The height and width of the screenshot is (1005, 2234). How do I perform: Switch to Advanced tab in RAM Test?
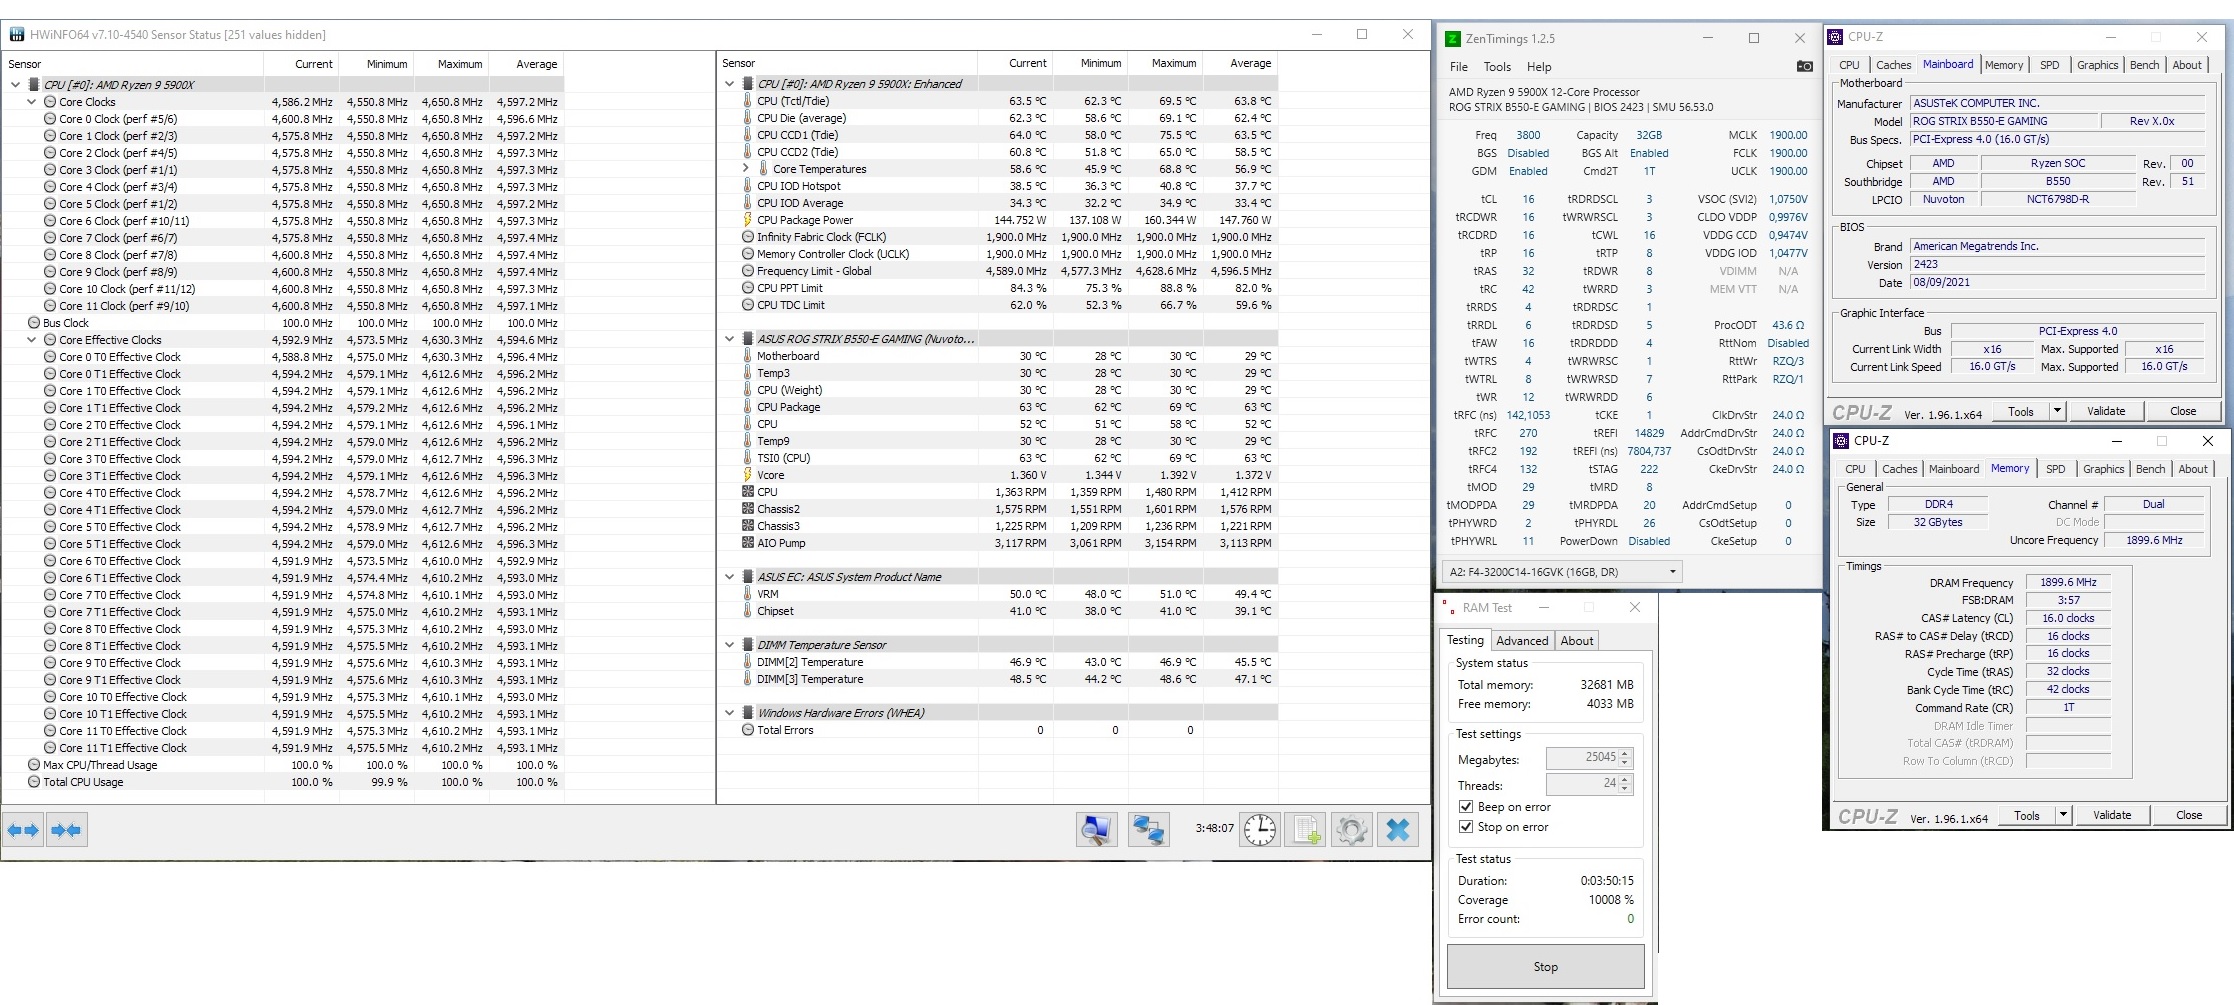click(1522, 641)
